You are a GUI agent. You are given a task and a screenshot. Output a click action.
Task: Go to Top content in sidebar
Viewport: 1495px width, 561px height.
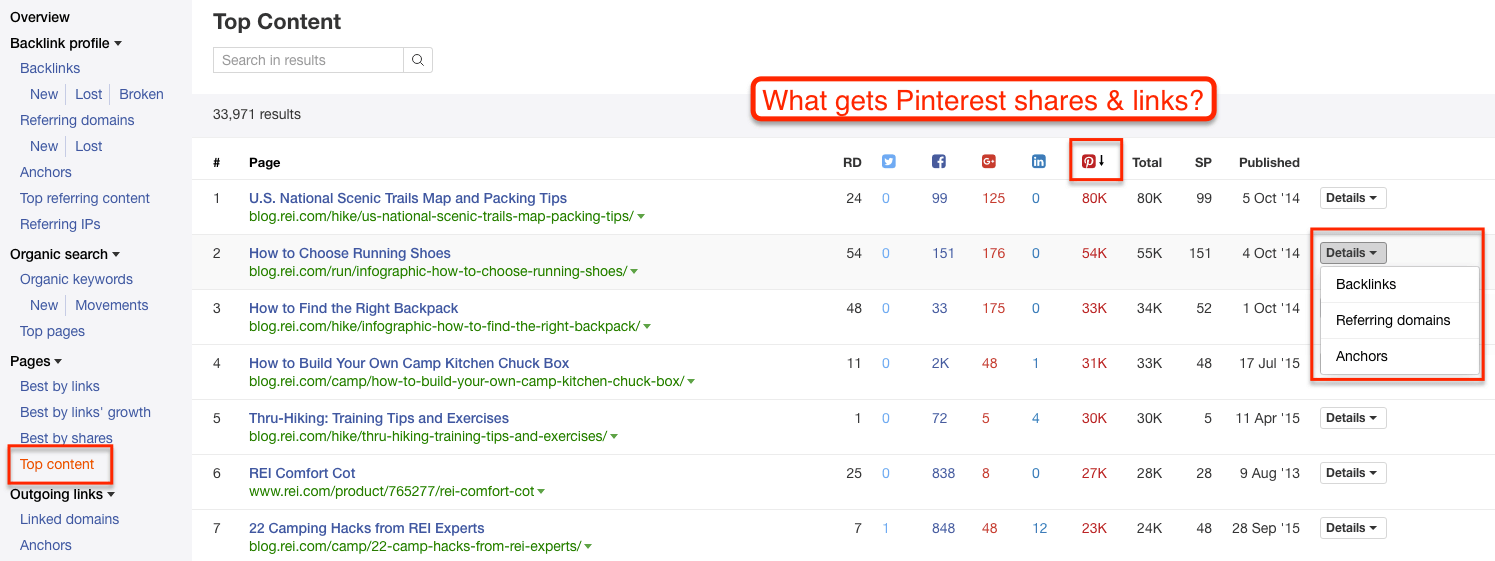point(57,464)
